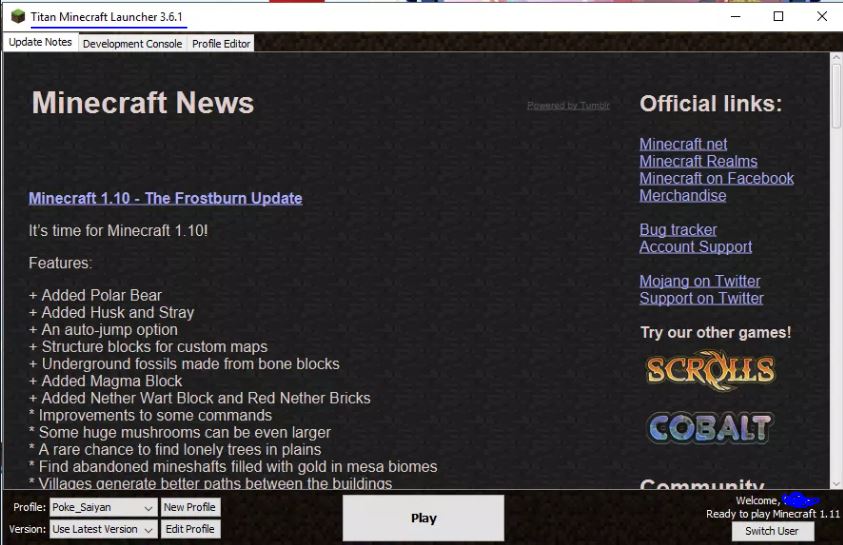Expand the Profile dropdown showing Poke_Saiyan
This screenshot has height=545, width=843.
pyautogui.click(x=103, y=507)
